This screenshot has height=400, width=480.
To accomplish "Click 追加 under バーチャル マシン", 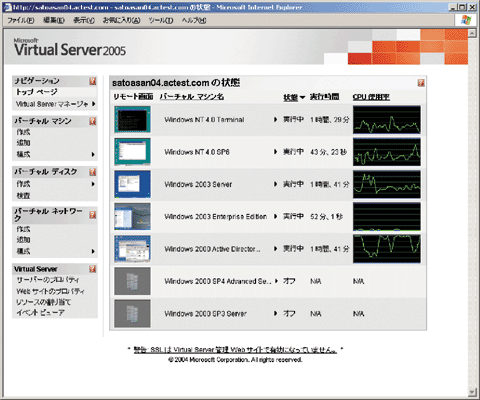I will (23, 143).
